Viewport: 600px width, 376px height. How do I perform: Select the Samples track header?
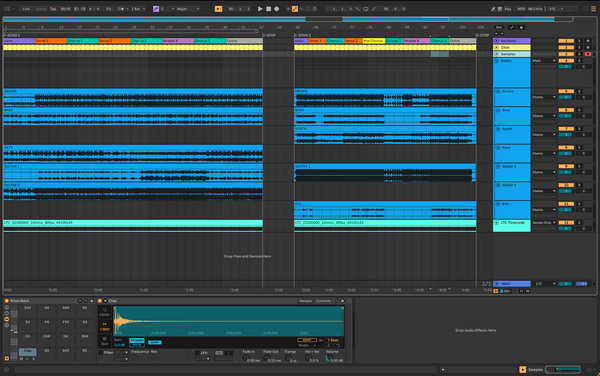(512, 54)
